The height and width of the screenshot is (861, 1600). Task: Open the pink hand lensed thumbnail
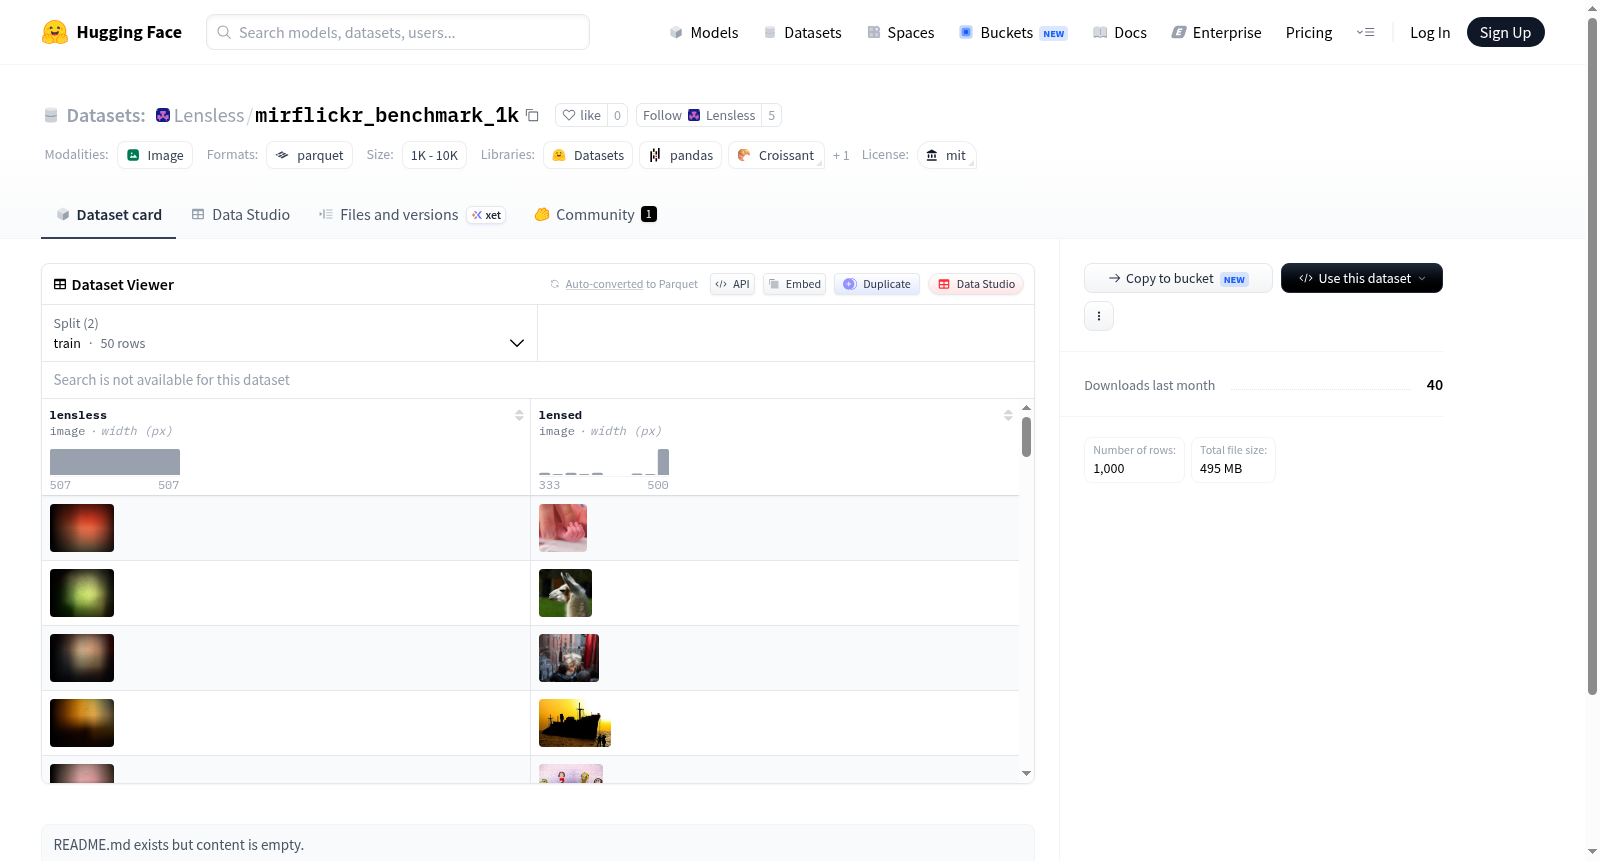(563, 528)
